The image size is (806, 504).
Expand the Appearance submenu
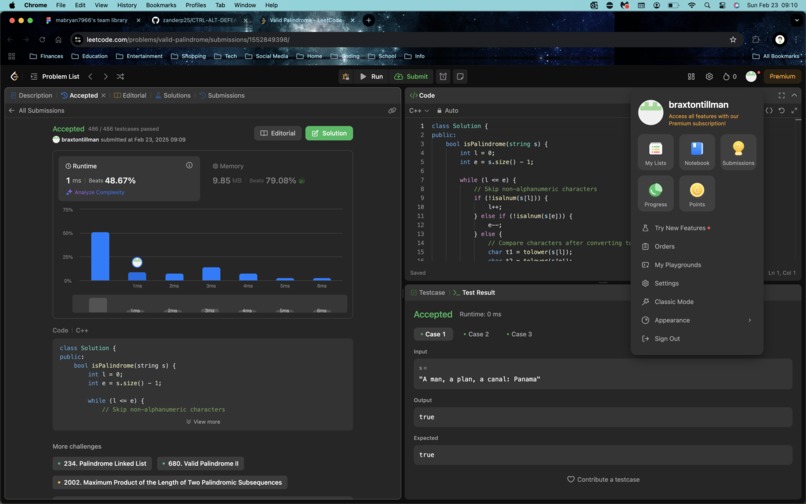697,320
